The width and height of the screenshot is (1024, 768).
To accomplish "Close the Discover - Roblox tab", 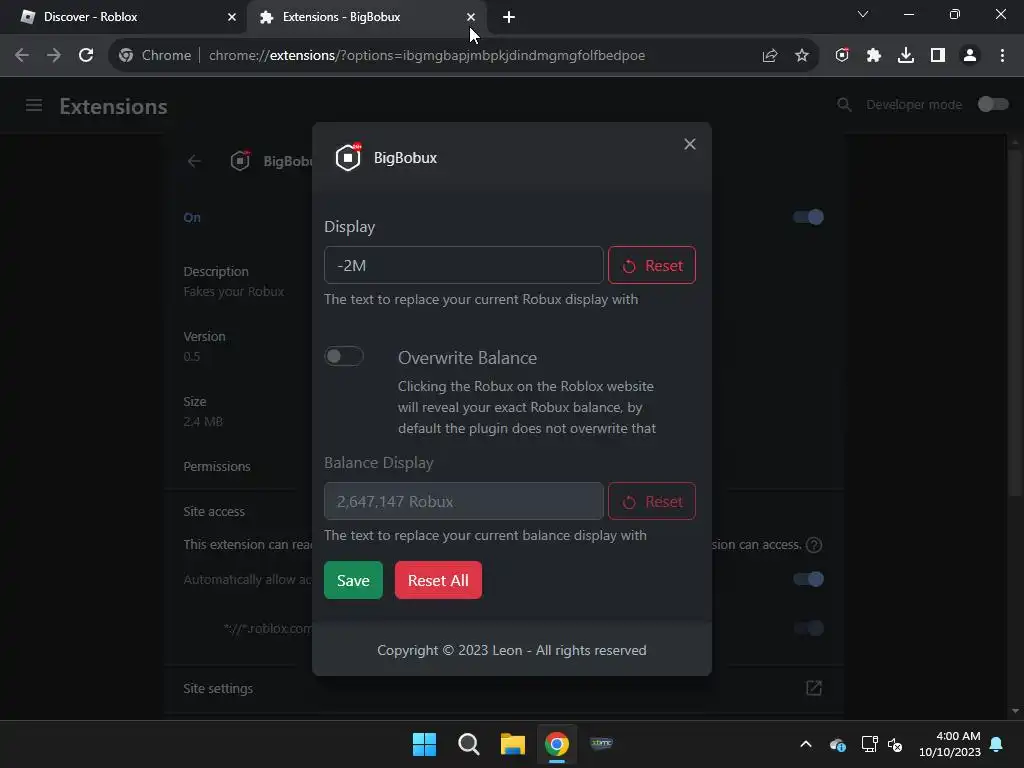I will [x=231, y=17].
